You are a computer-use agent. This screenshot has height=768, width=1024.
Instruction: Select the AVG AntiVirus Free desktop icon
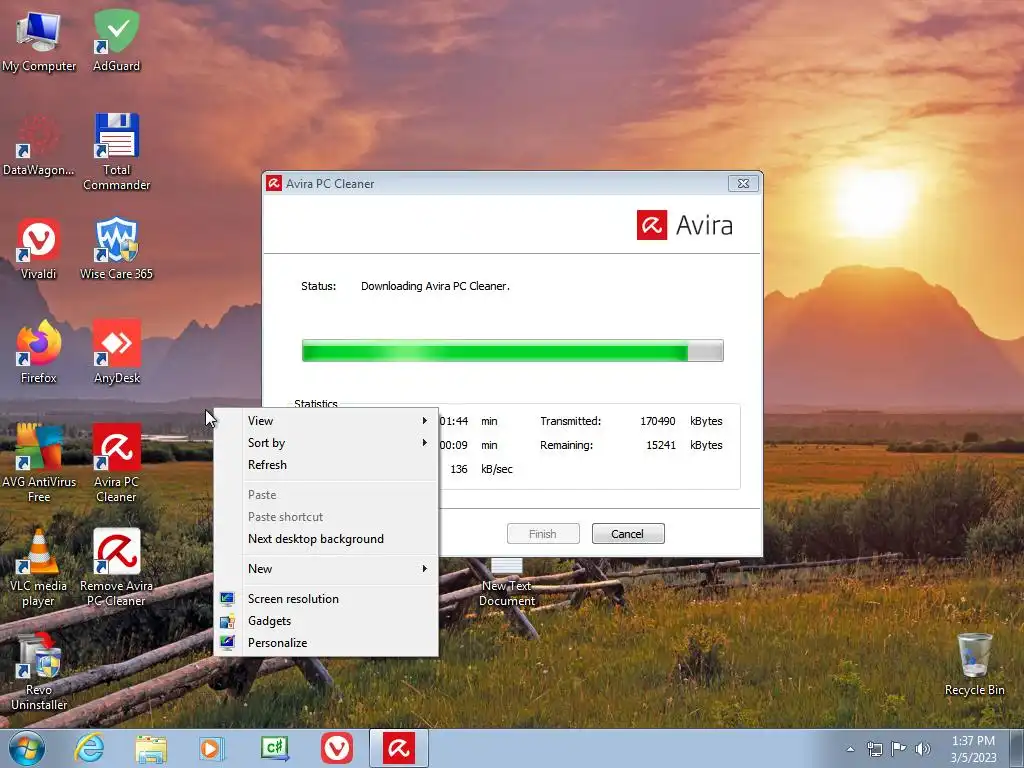coord(39,462)
